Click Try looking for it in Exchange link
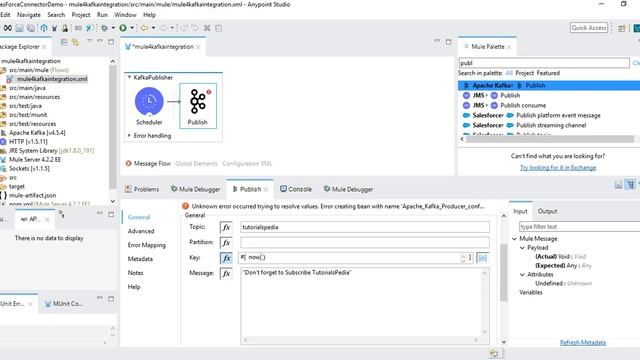Screen dimensions: 640x360 coord(558,168)
